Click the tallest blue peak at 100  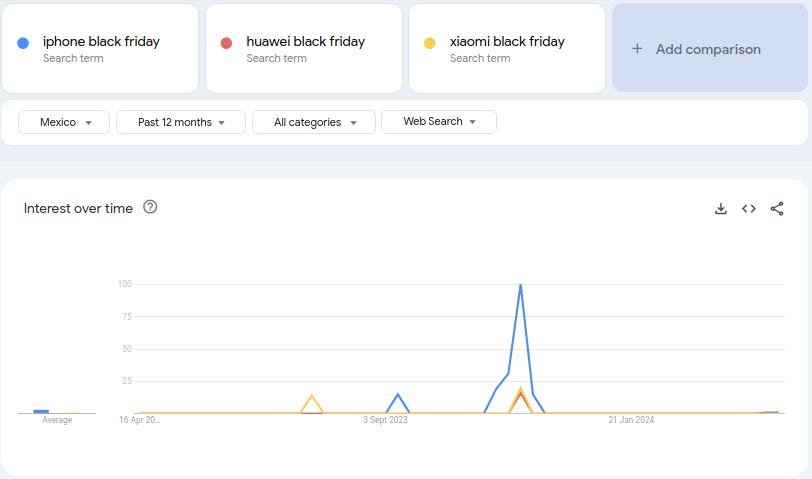tap(520, 286)
